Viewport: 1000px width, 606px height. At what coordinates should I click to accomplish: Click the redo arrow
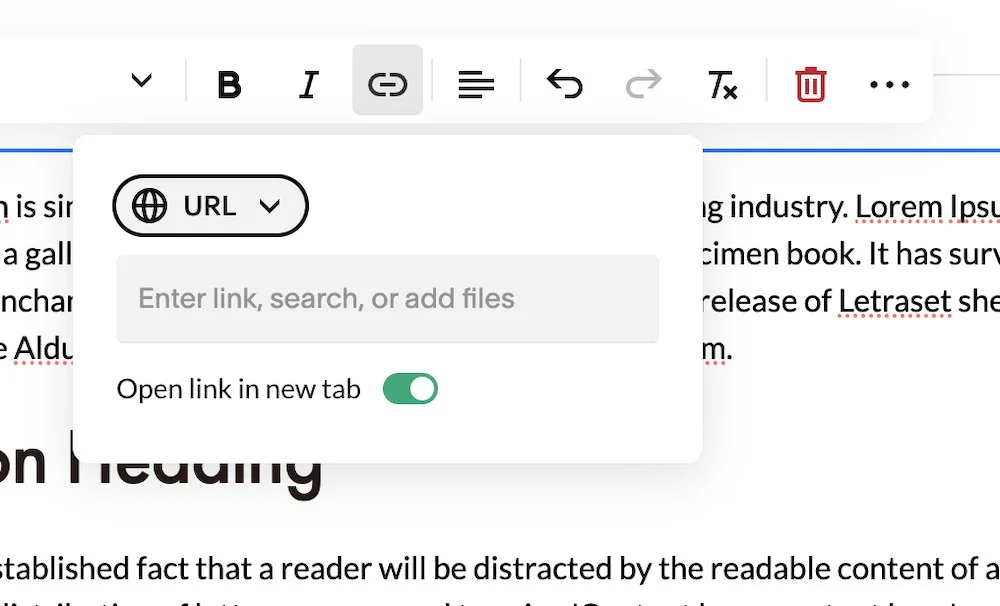[x=643, y=84]
